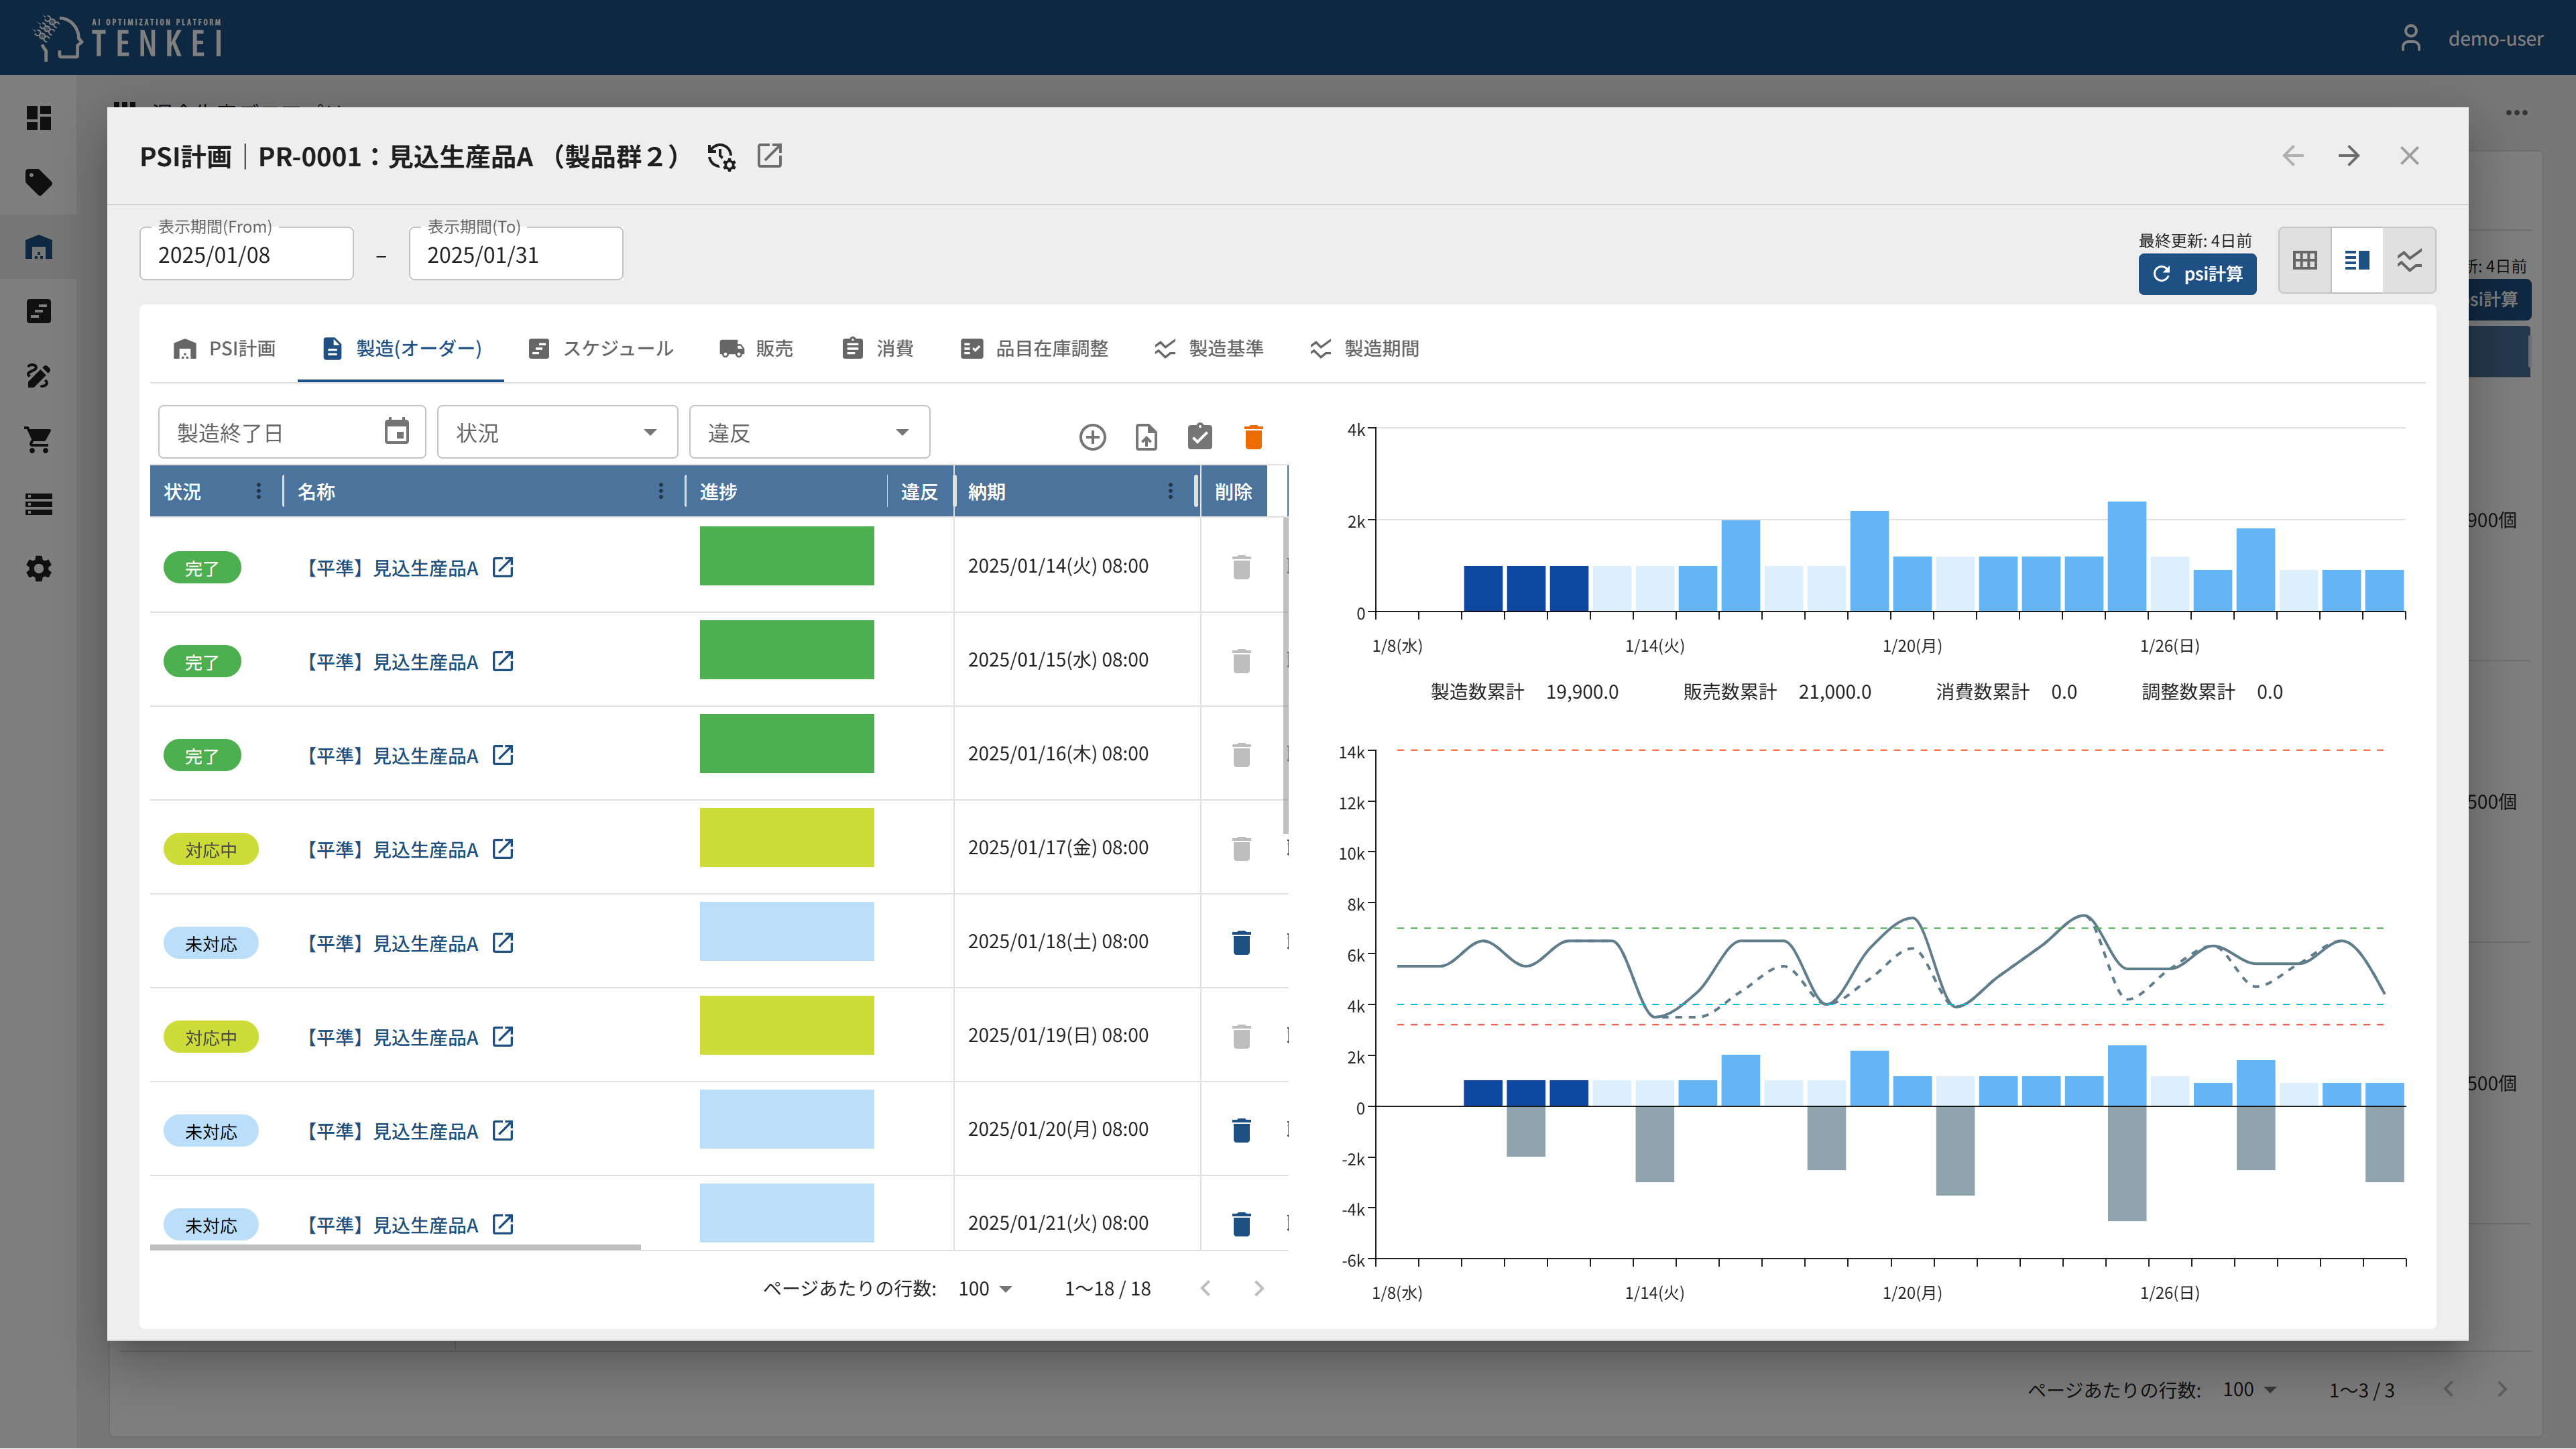Switch to split list-chart view toggle

click(2357, 260)
